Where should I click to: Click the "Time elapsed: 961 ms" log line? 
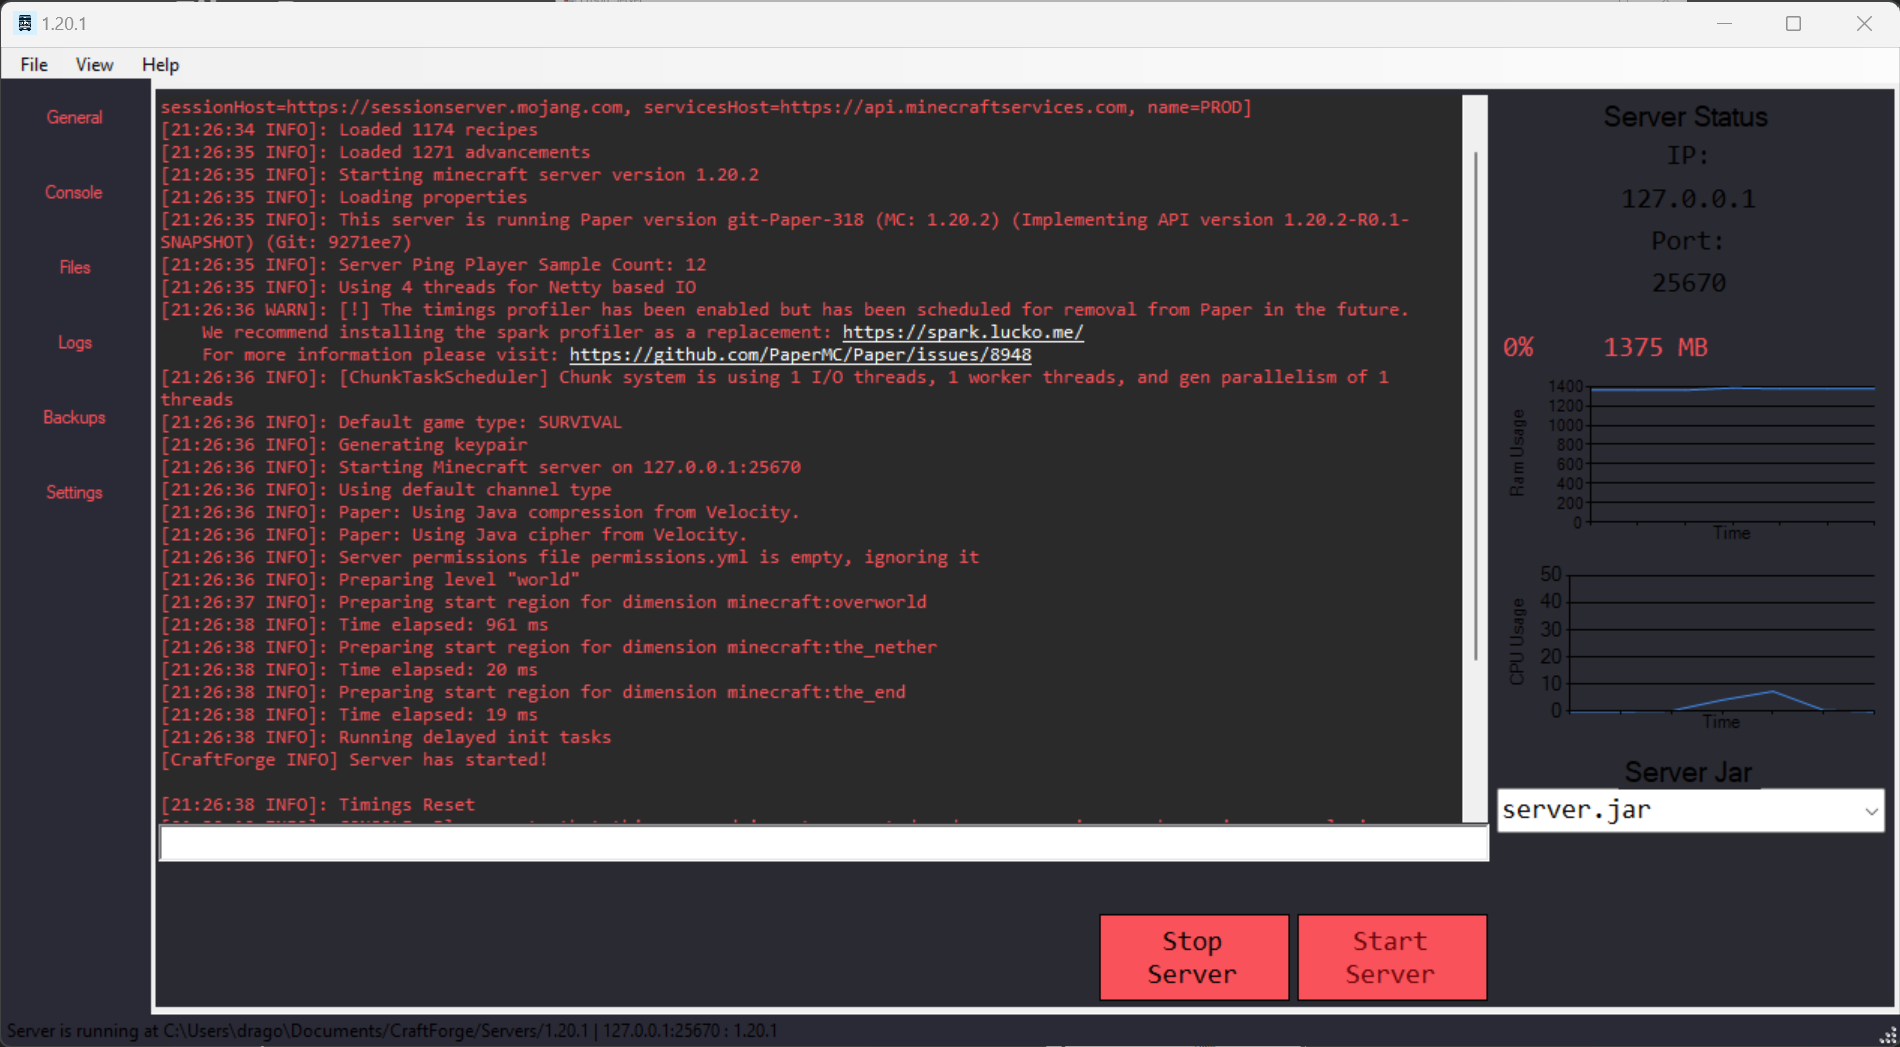pos(355,625)
